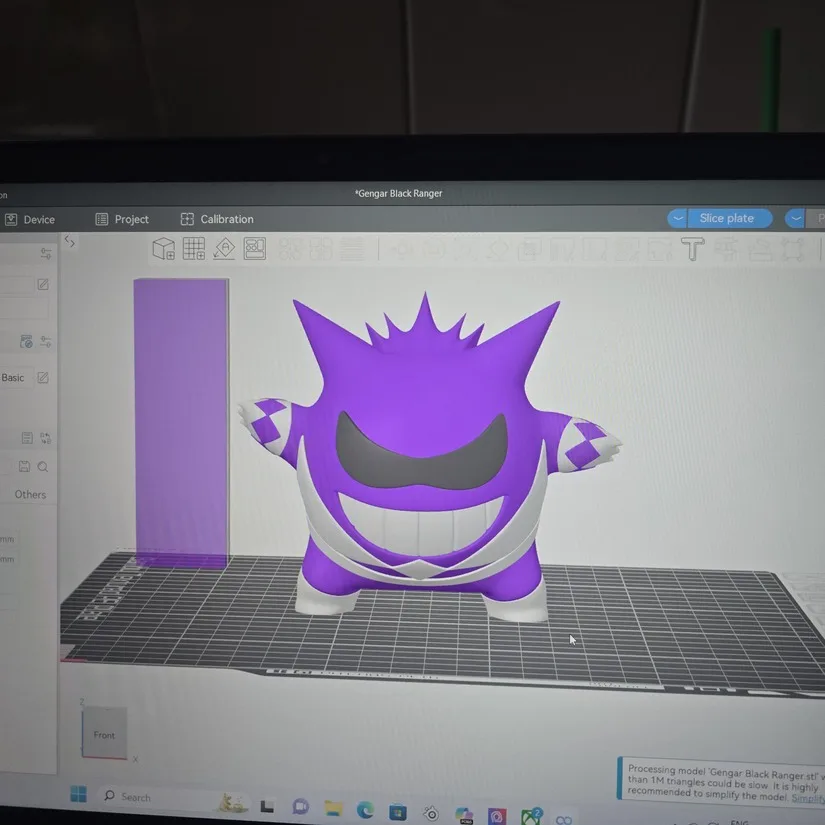
Task: Open the Print button dropdown chevron
Action: (x=795, y=218)
